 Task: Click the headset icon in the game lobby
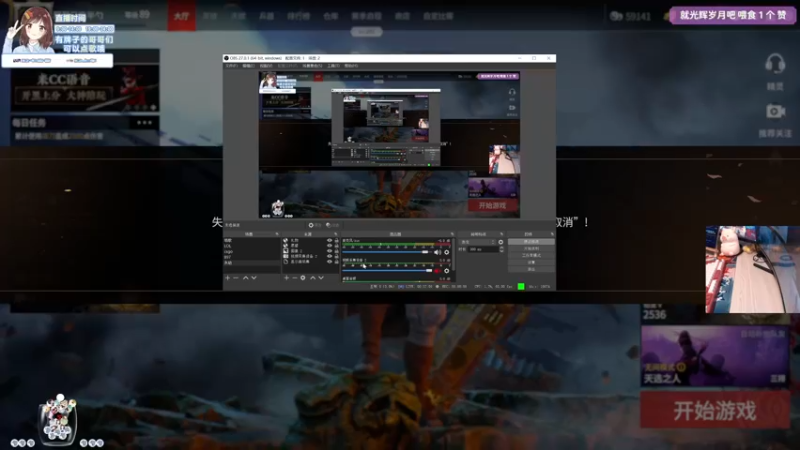point(775,64)
